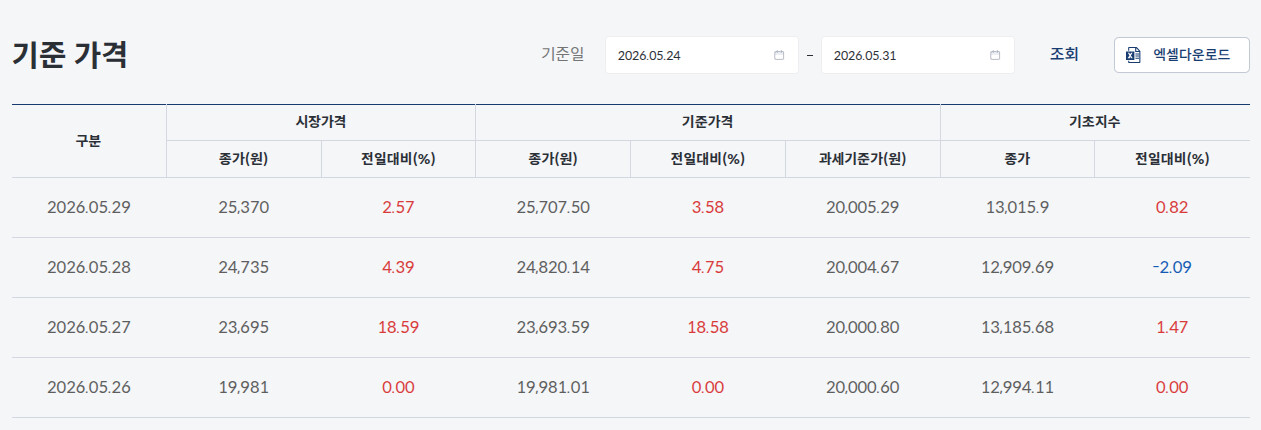Select the 2026.05.26 date row
The image size is (1261, 430).
(x=631, y=388)
